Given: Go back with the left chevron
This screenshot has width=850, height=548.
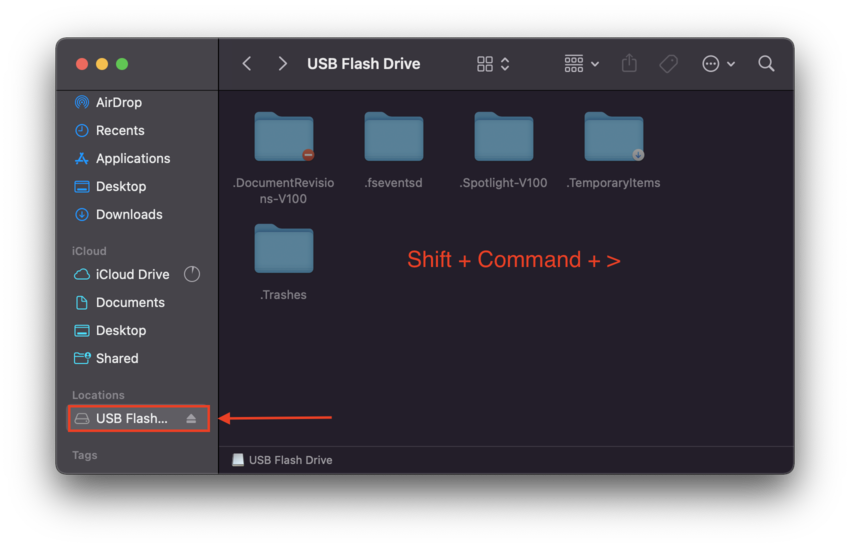Looking at the screenshot, I should coord(247,64).
